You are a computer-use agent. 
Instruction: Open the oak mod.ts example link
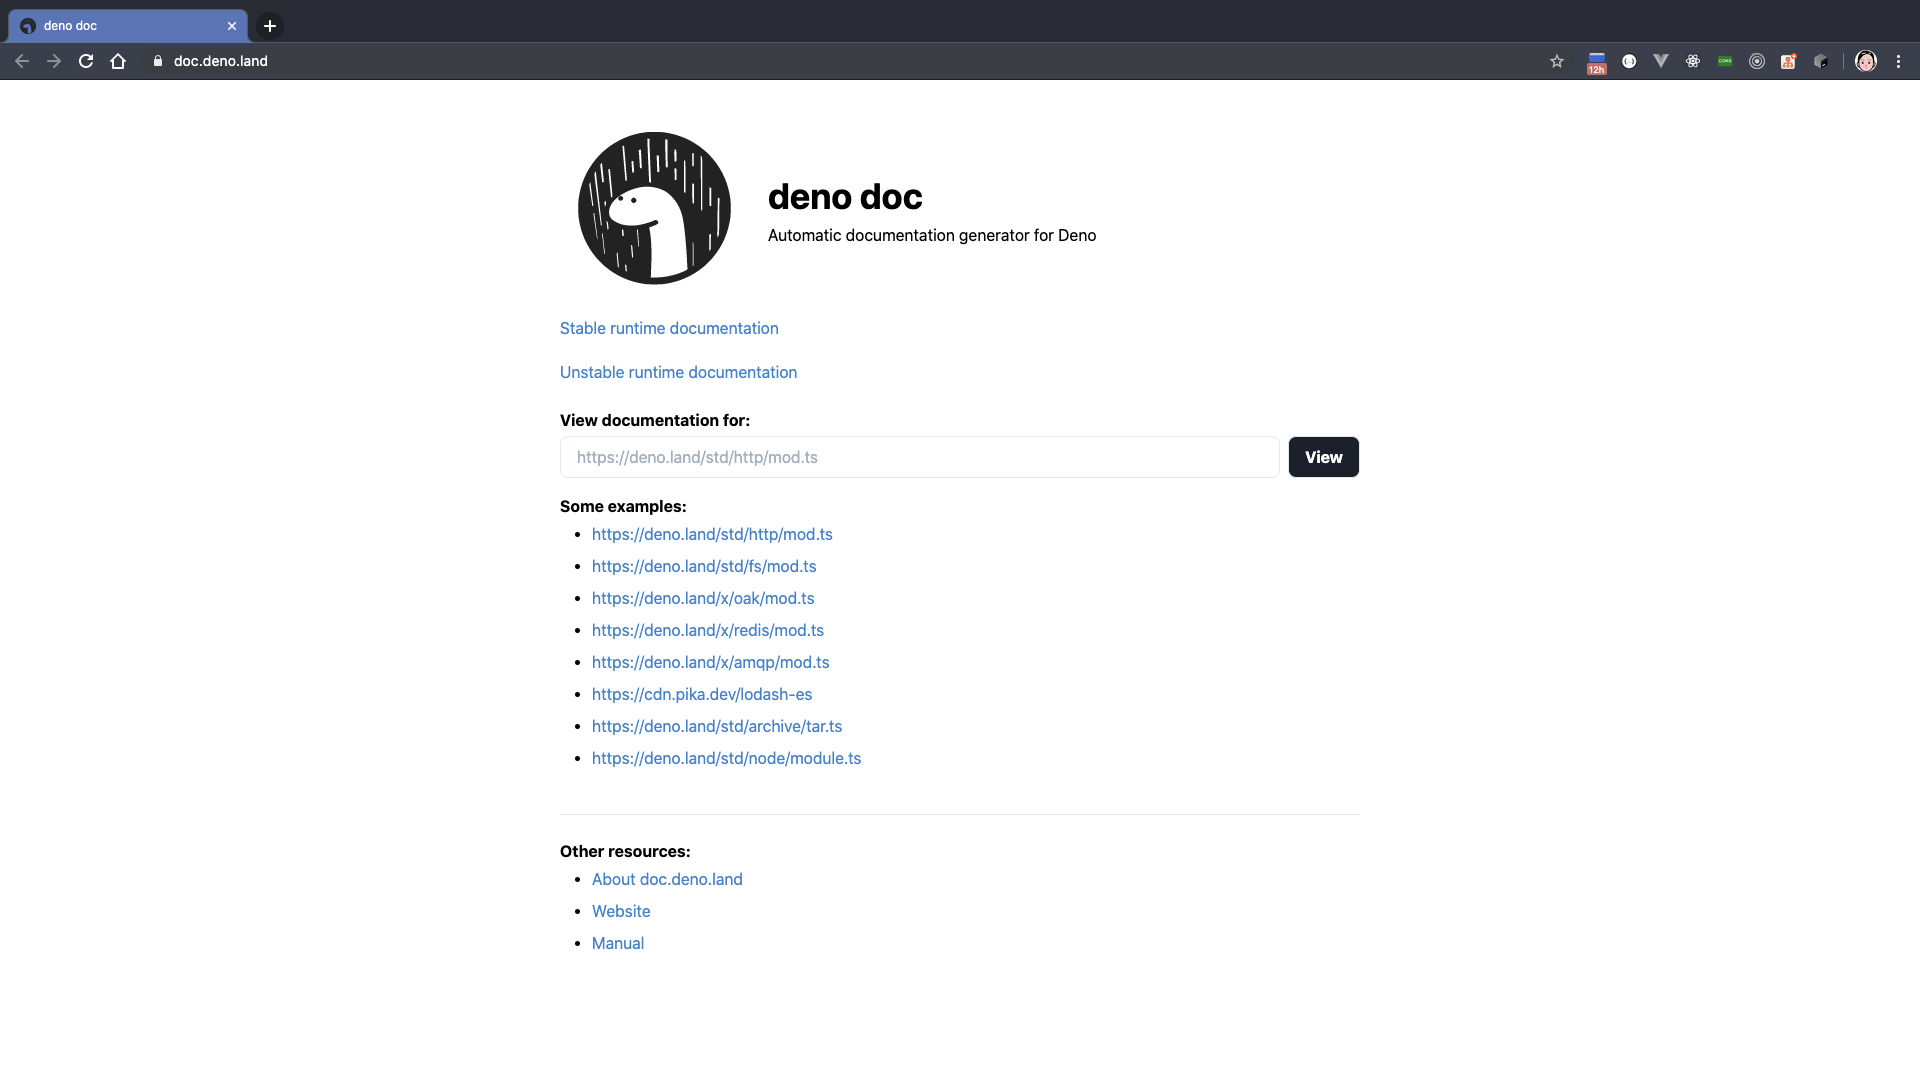pyautogui.click(x=703, y=598)
